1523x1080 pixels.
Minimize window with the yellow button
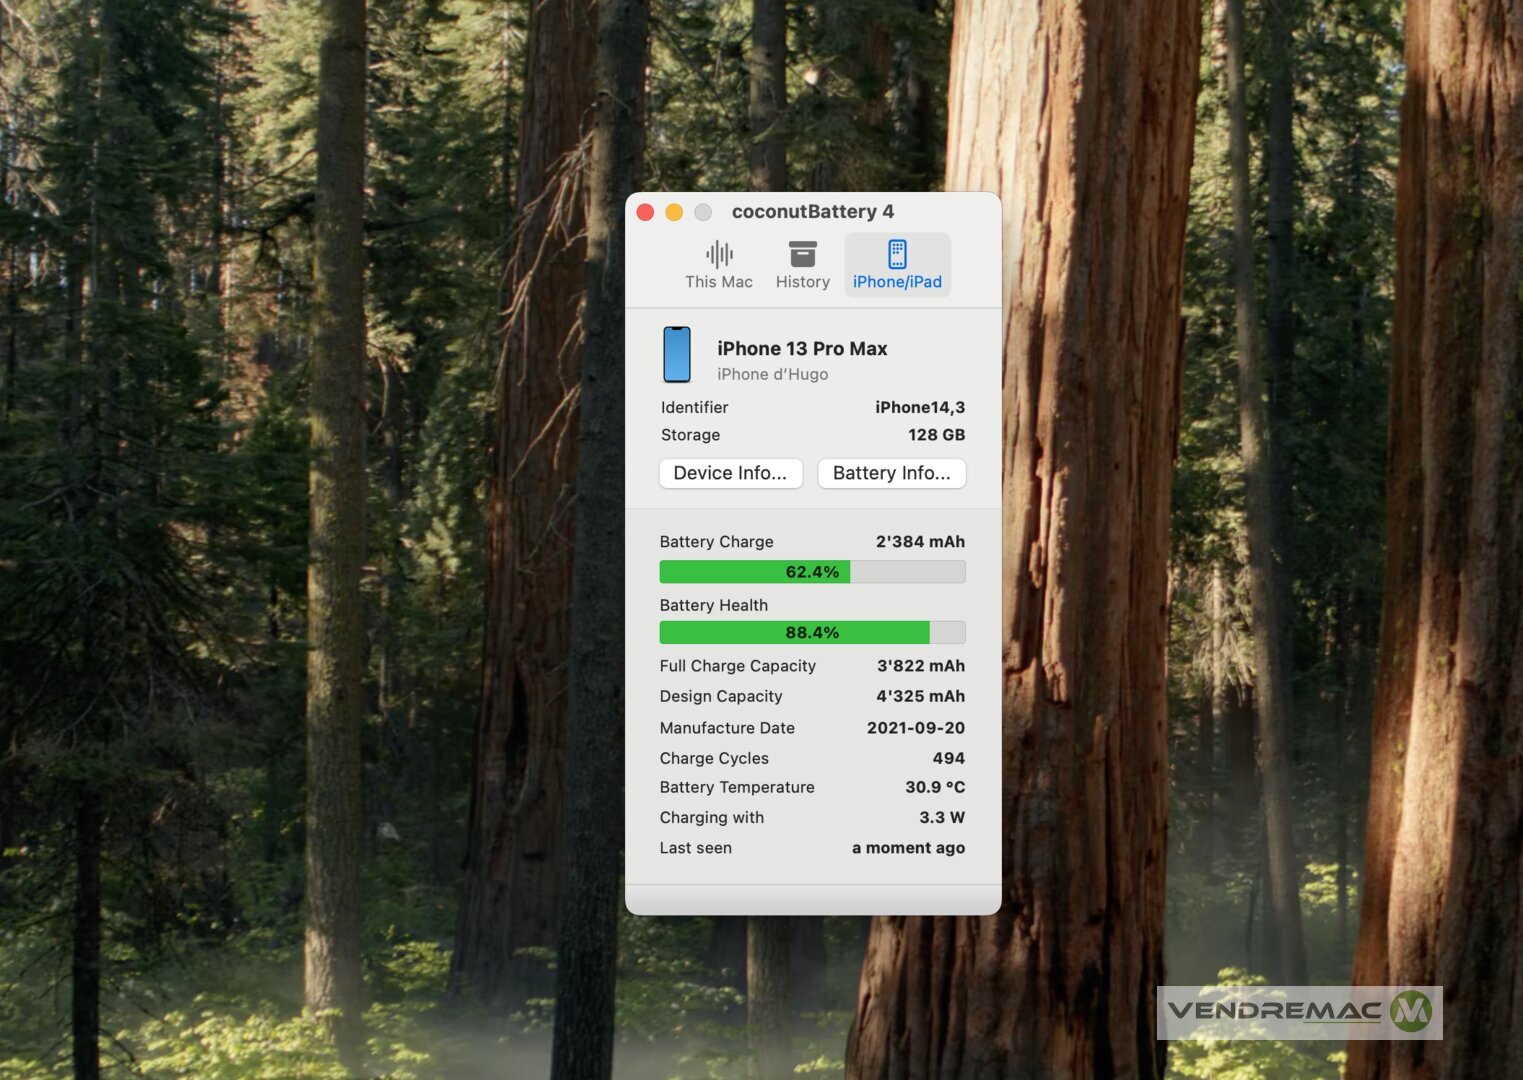click(x=674, y=212)
